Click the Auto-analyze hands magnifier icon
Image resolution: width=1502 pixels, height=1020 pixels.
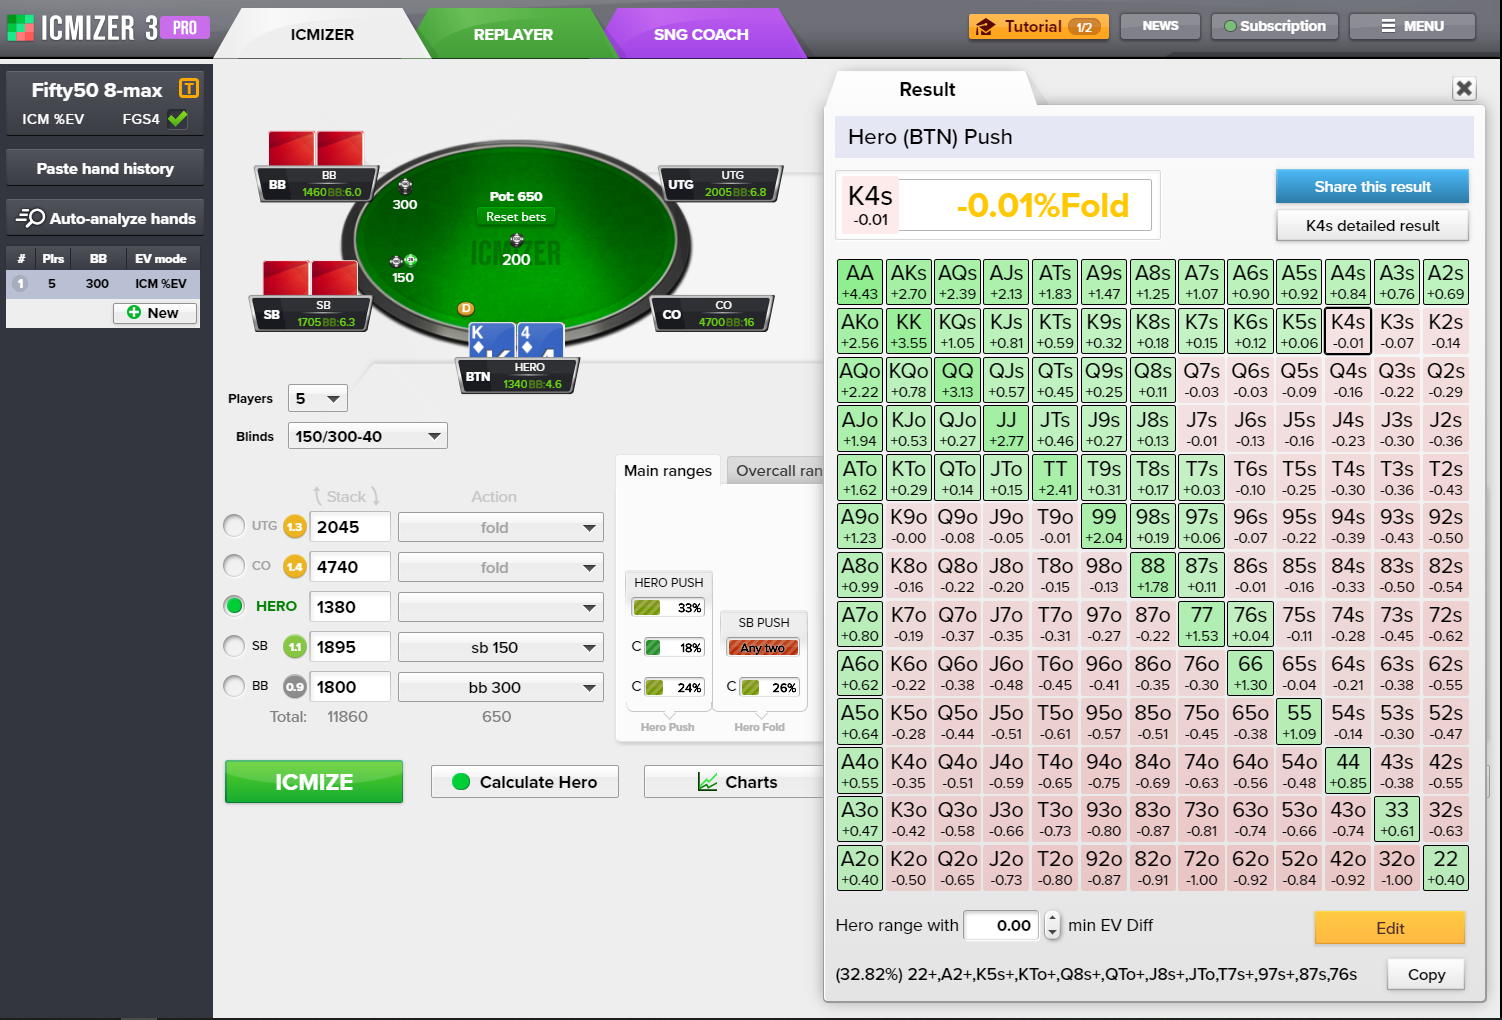31,217
